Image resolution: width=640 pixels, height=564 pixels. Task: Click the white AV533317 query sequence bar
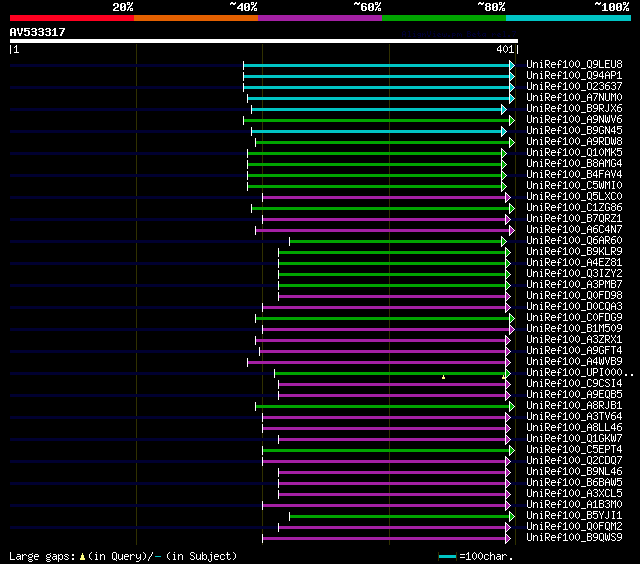tap(264, 41)
